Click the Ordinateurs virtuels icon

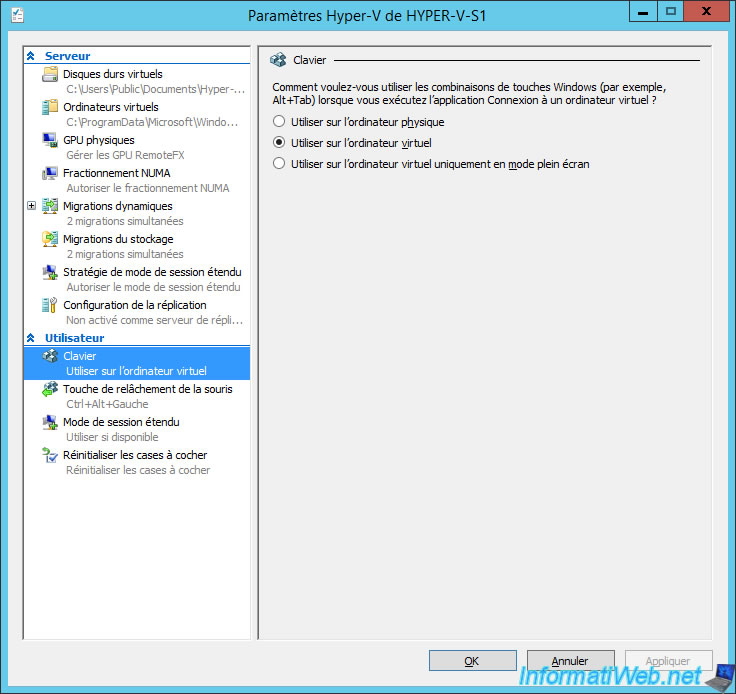50,107
